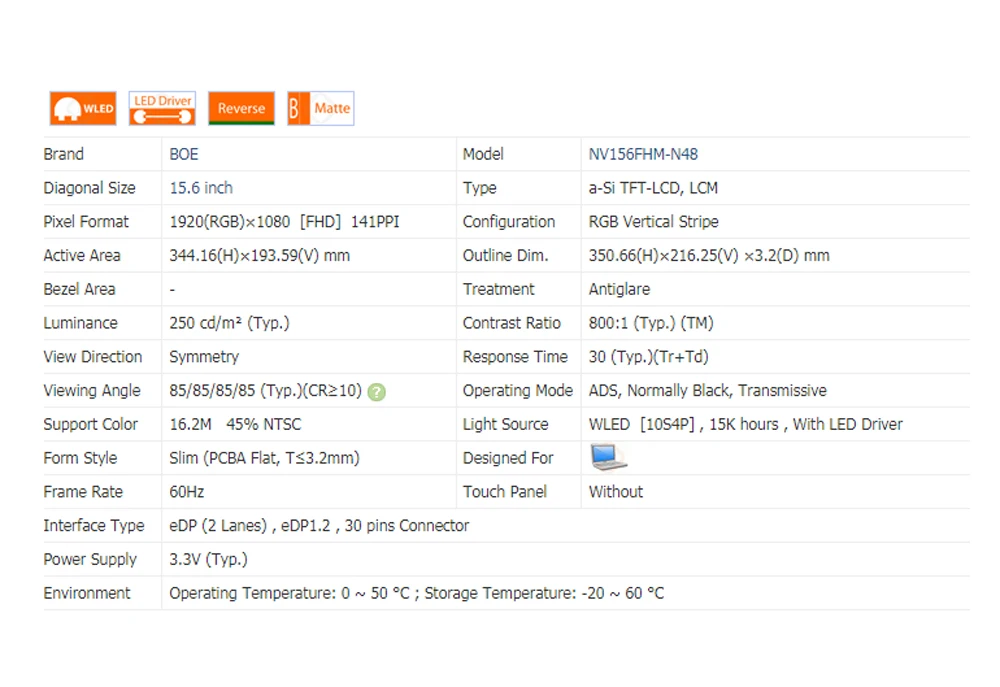Click the Without touch panel value
Viewport: 1000px width, 687px height.
point(615,492)
